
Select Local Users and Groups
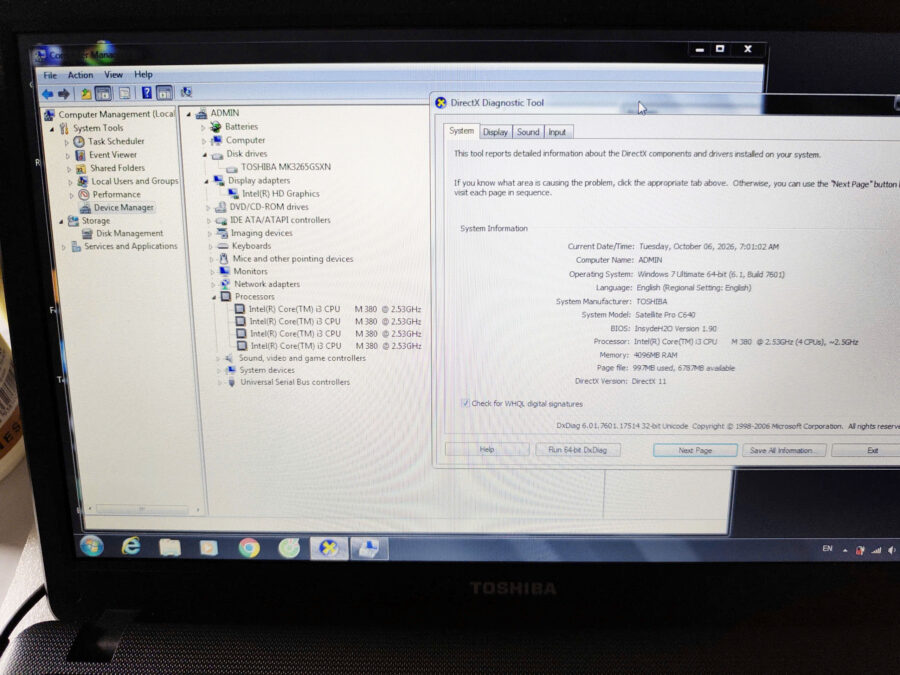point(134,181)
